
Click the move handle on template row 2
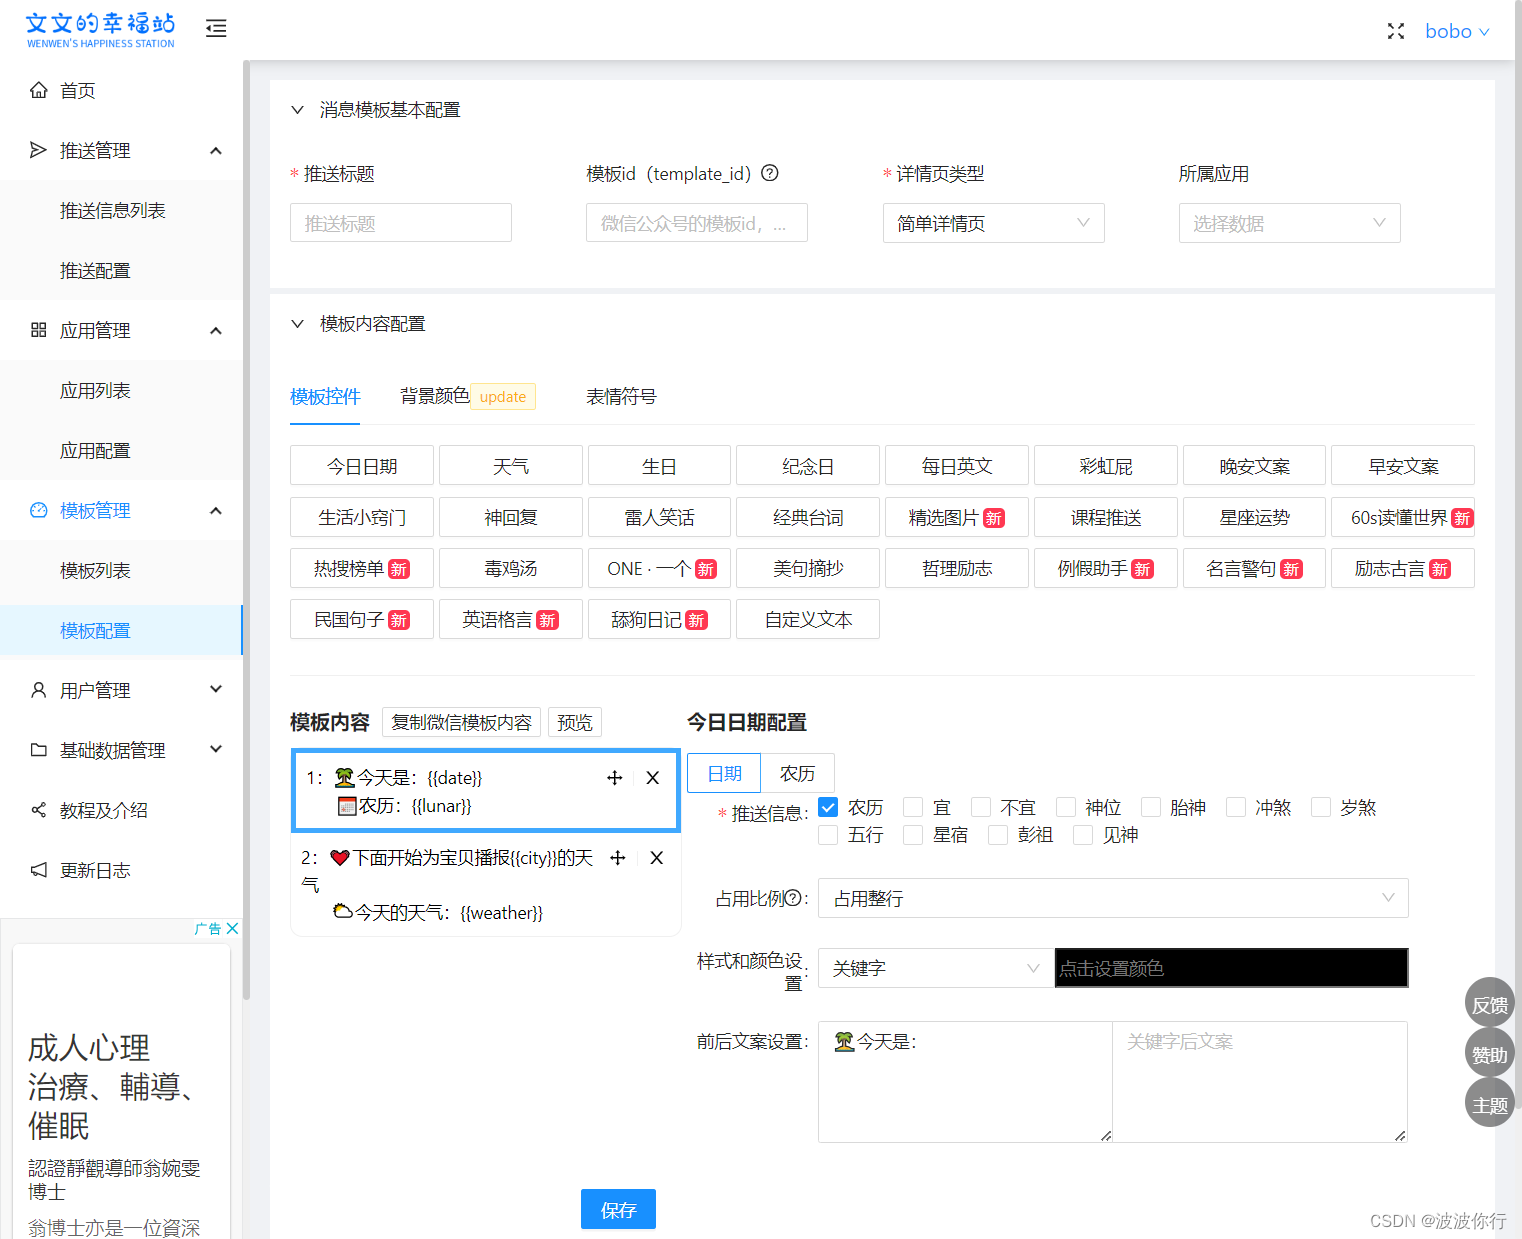[618, 858]
